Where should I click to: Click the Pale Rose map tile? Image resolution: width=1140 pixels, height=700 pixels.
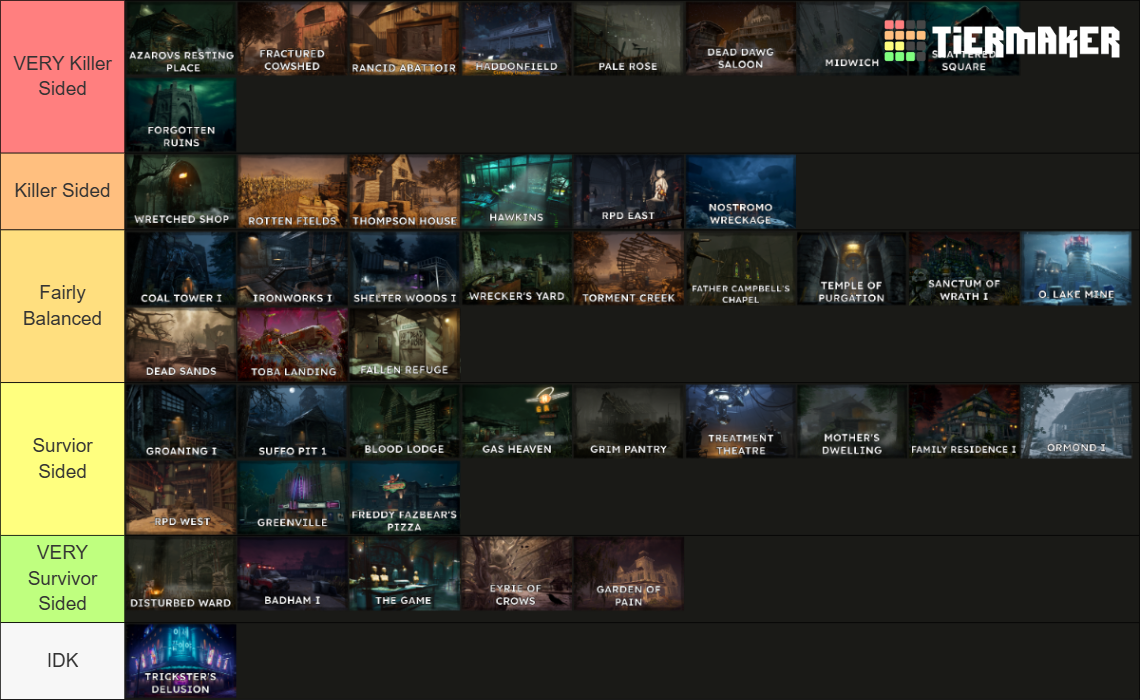click(628, 38)
